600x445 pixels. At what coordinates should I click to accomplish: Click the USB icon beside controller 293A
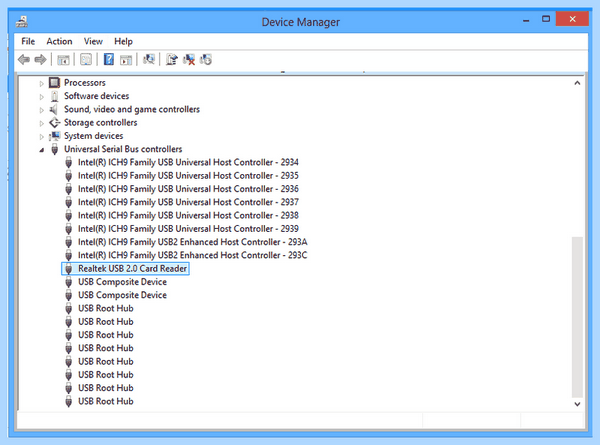tap(68, 242)
